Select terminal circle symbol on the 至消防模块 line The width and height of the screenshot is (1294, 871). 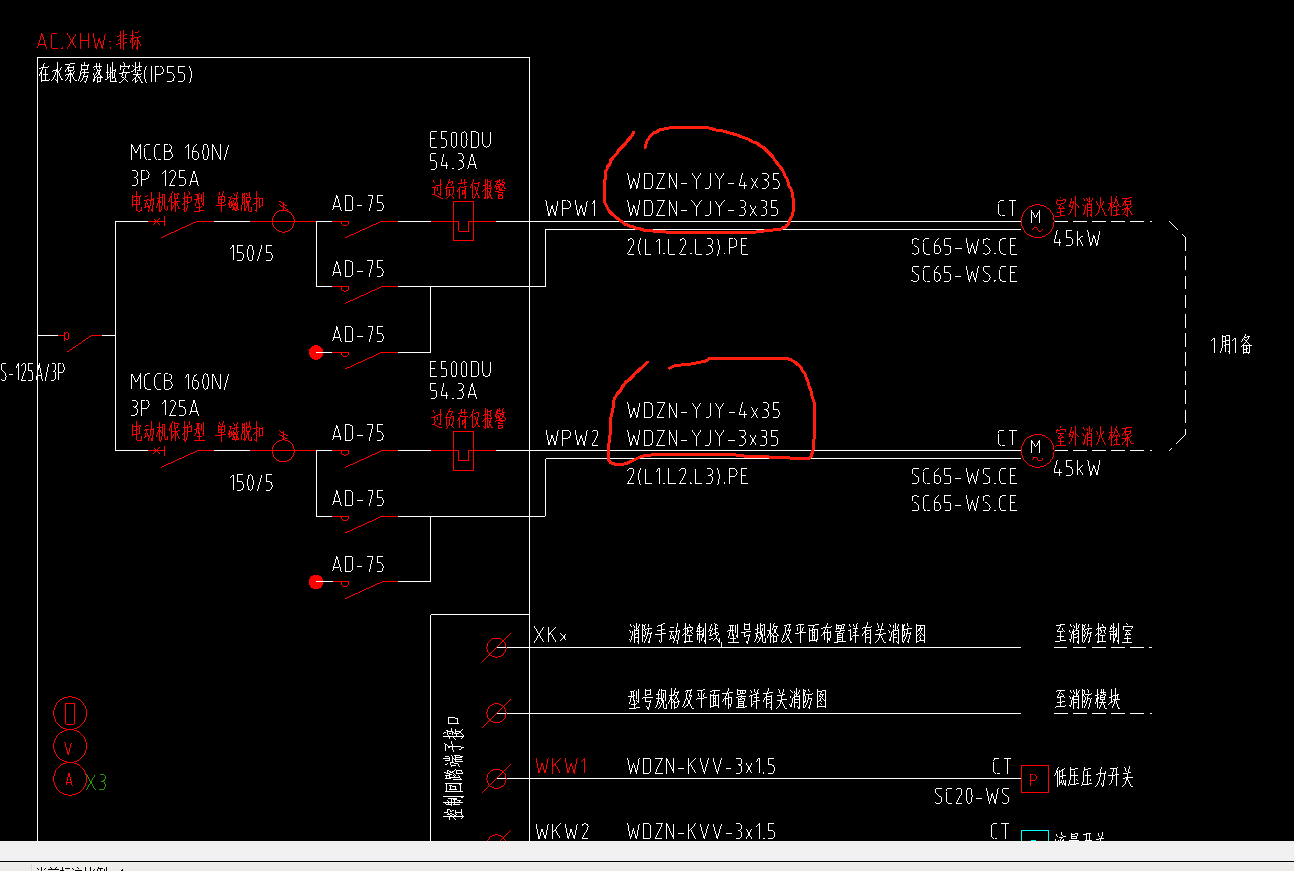pos(495,713)
